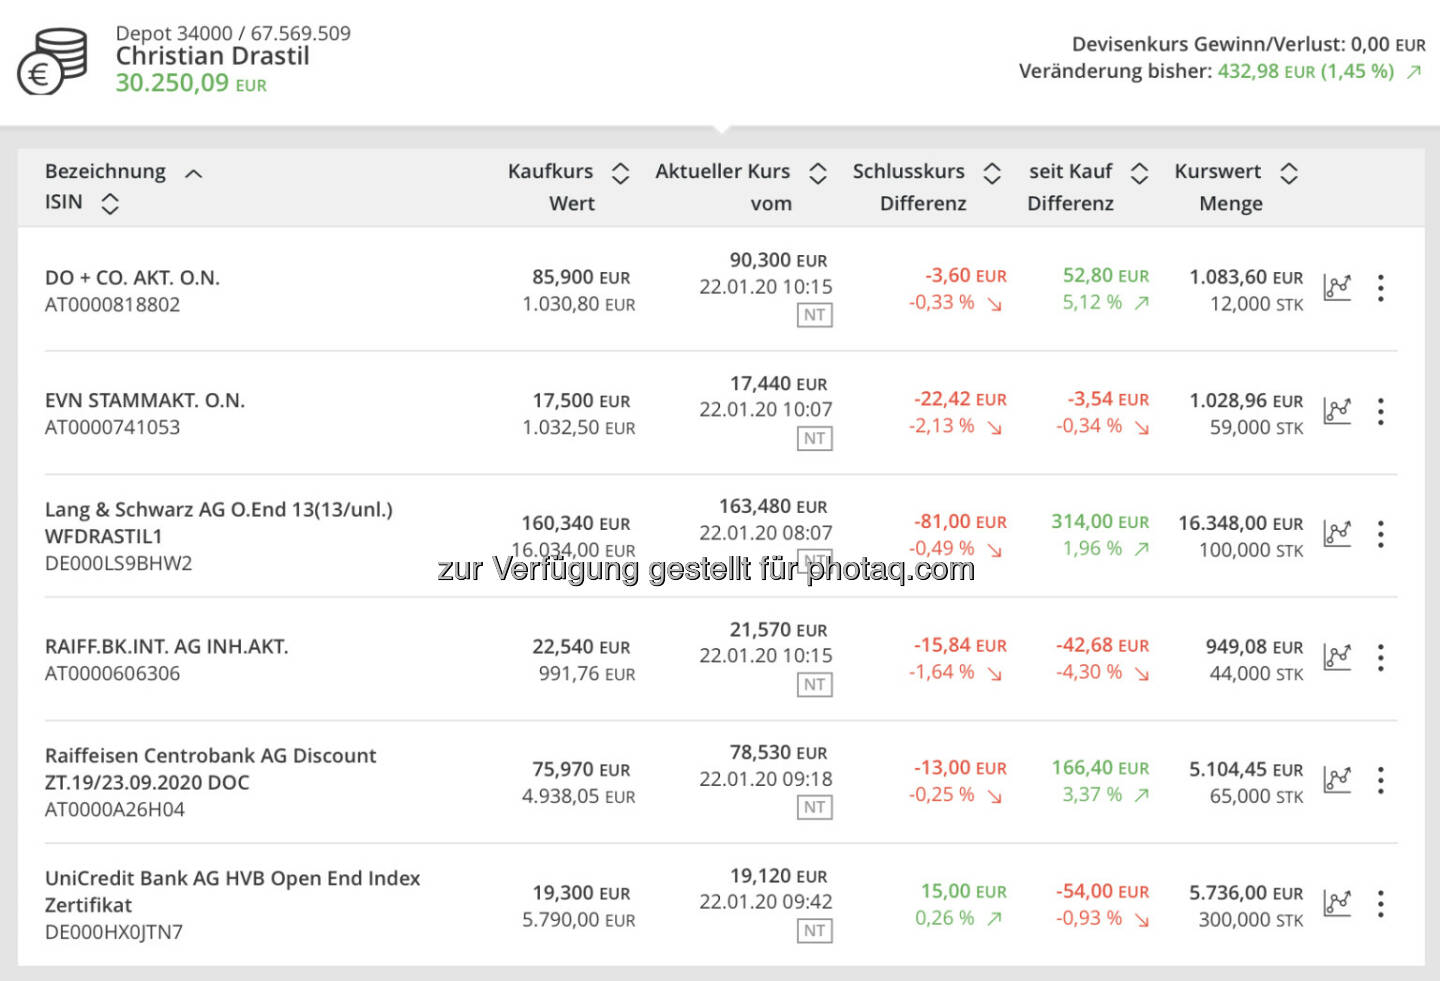Open three-dot menu for Raiffeisen Centrobank row
This screenshot has width=1440, height=981.
(1381, 780)
